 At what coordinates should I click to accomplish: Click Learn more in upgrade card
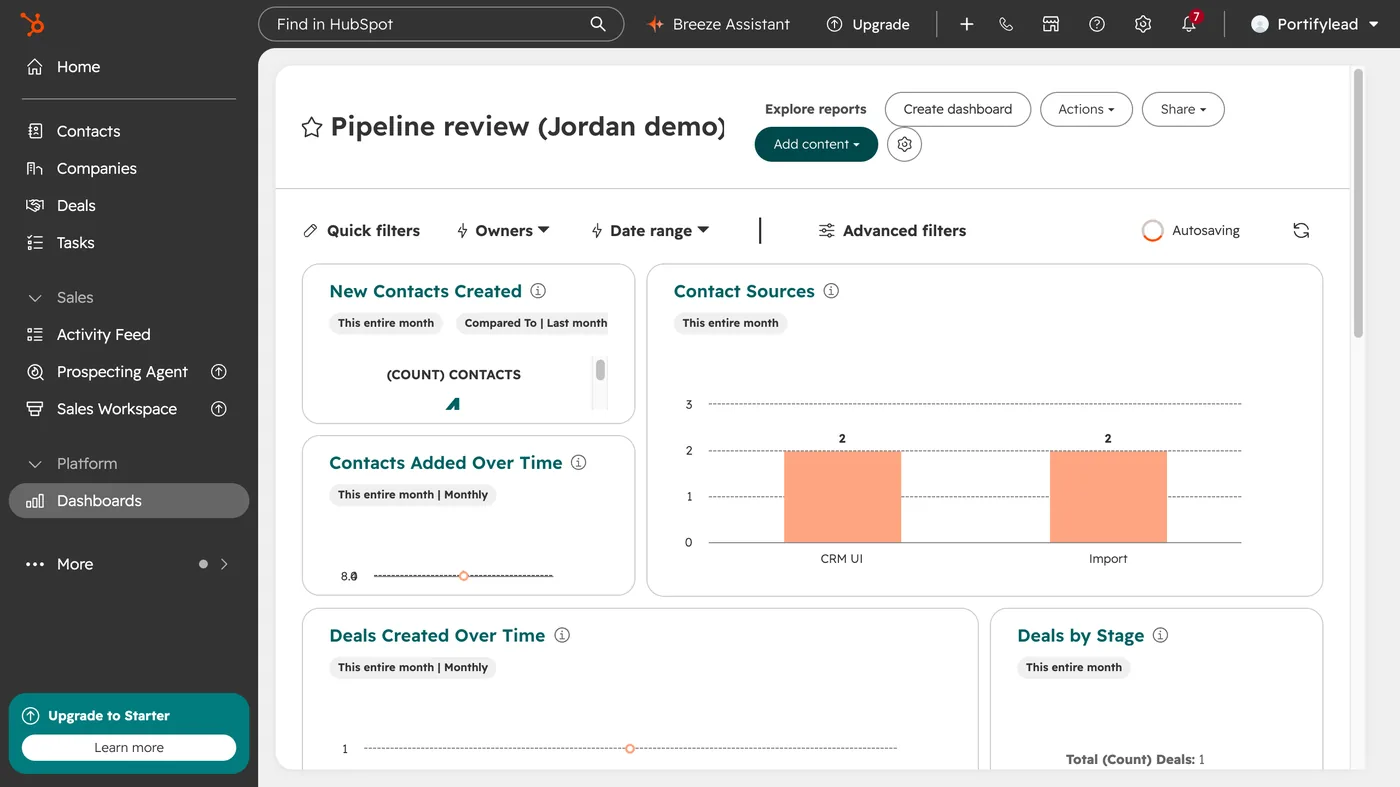coord(129,747)
